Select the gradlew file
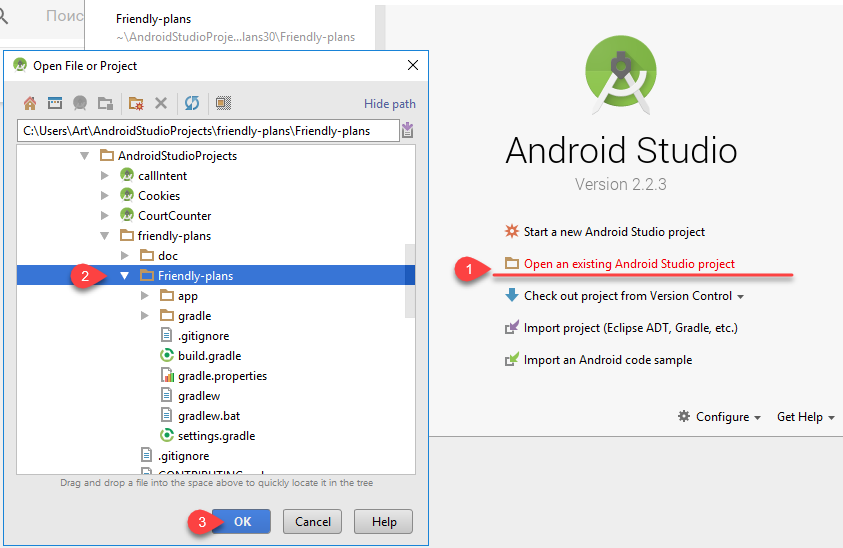Image resolution: width=843 pixels, height=548 pixels. [x=199, y=396]
